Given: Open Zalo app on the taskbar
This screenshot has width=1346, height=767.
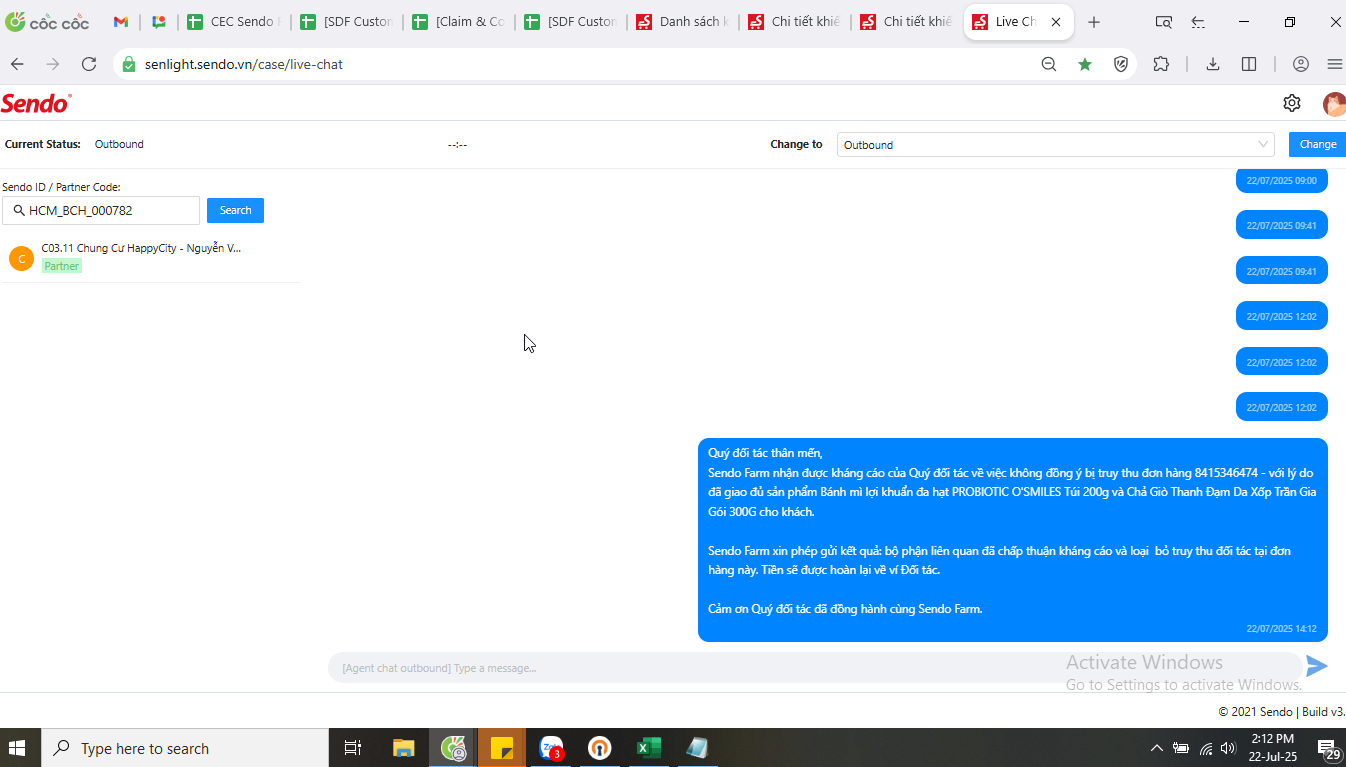Looking at the screenshot, I should tap(551, 748).
